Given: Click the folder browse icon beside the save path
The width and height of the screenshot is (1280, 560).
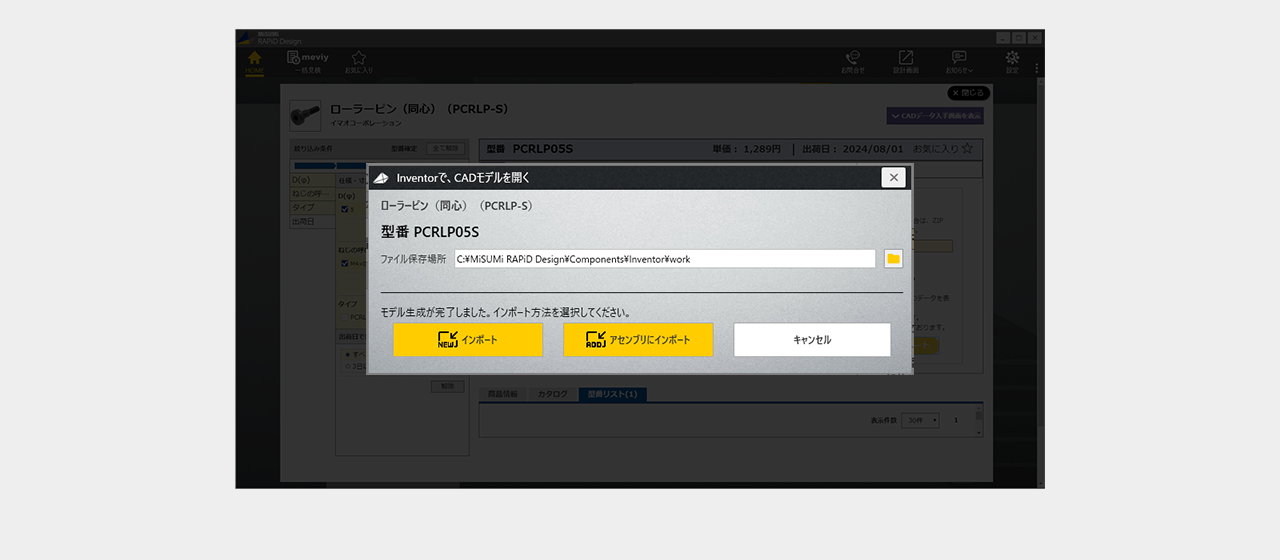Looking at the screenshot, I should pos(893,259).
